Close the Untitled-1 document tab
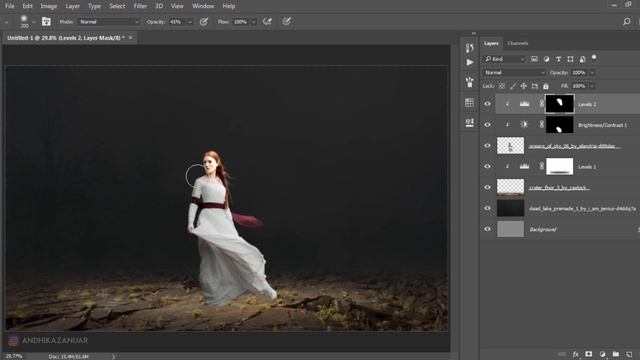 130,38
